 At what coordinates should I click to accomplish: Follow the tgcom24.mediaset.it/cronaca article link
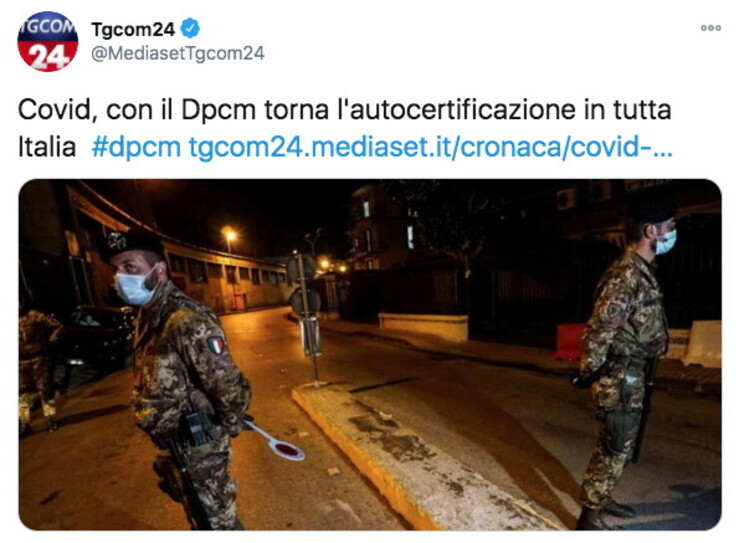coord(430,147)
